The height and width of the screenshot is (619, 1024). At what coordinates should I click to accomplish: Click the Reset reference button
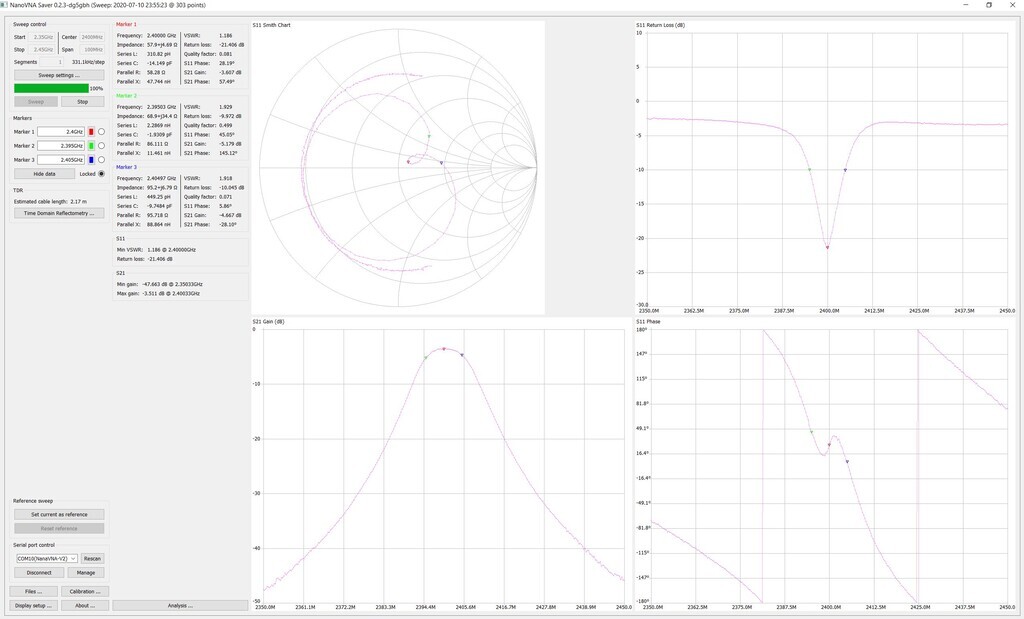pyautogui.click(x=59, y=529)
